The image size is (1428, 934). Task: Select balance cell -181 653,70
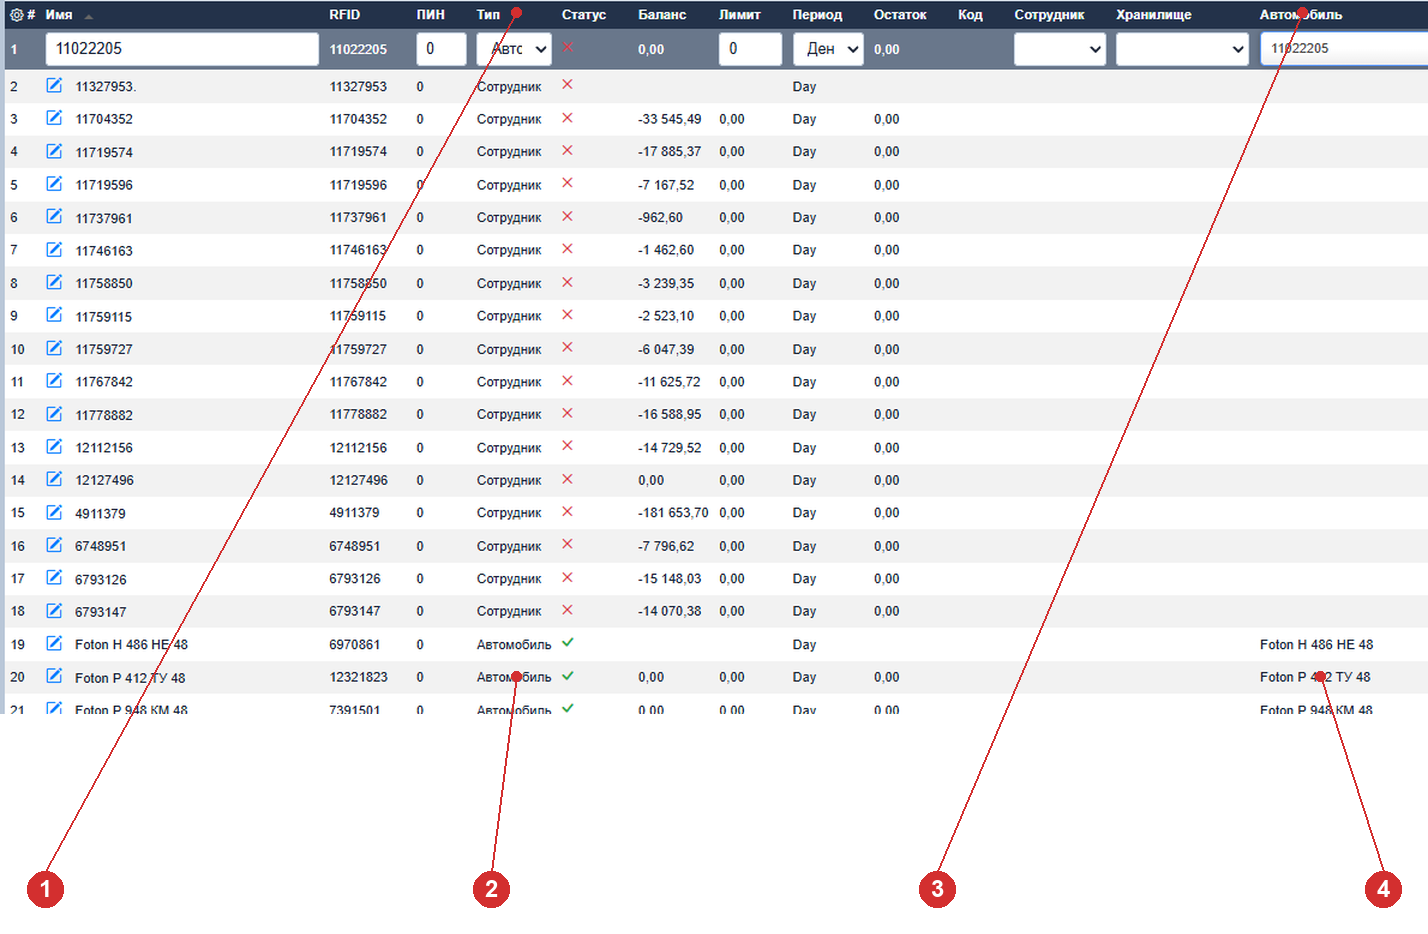[673, 513]
